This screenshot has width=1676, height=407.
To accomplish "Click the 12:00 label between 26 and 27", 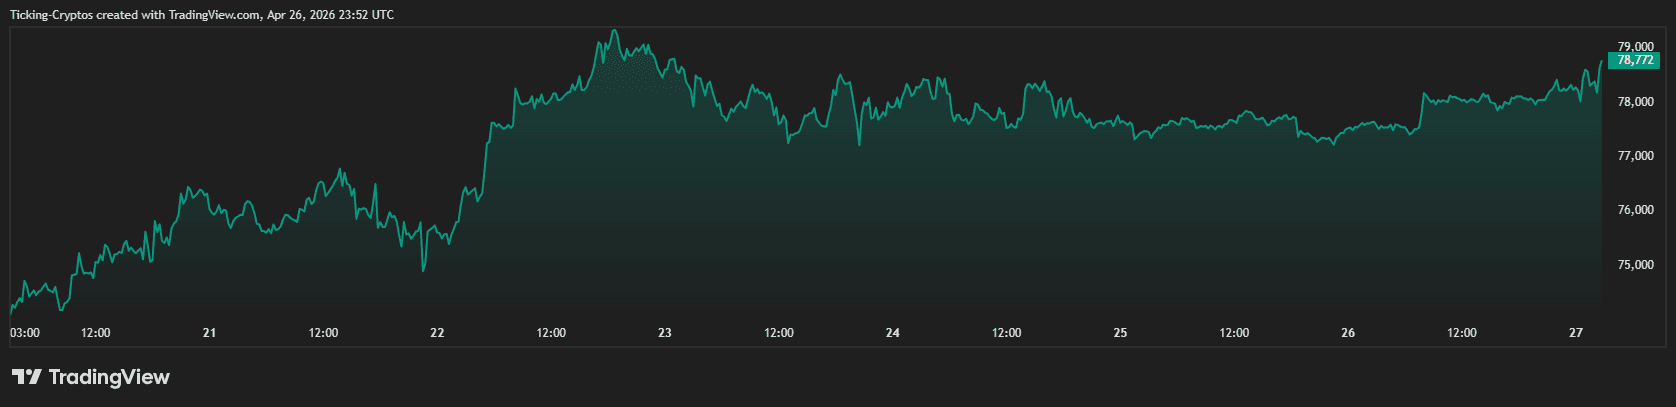I will (x=1462, y=333).
